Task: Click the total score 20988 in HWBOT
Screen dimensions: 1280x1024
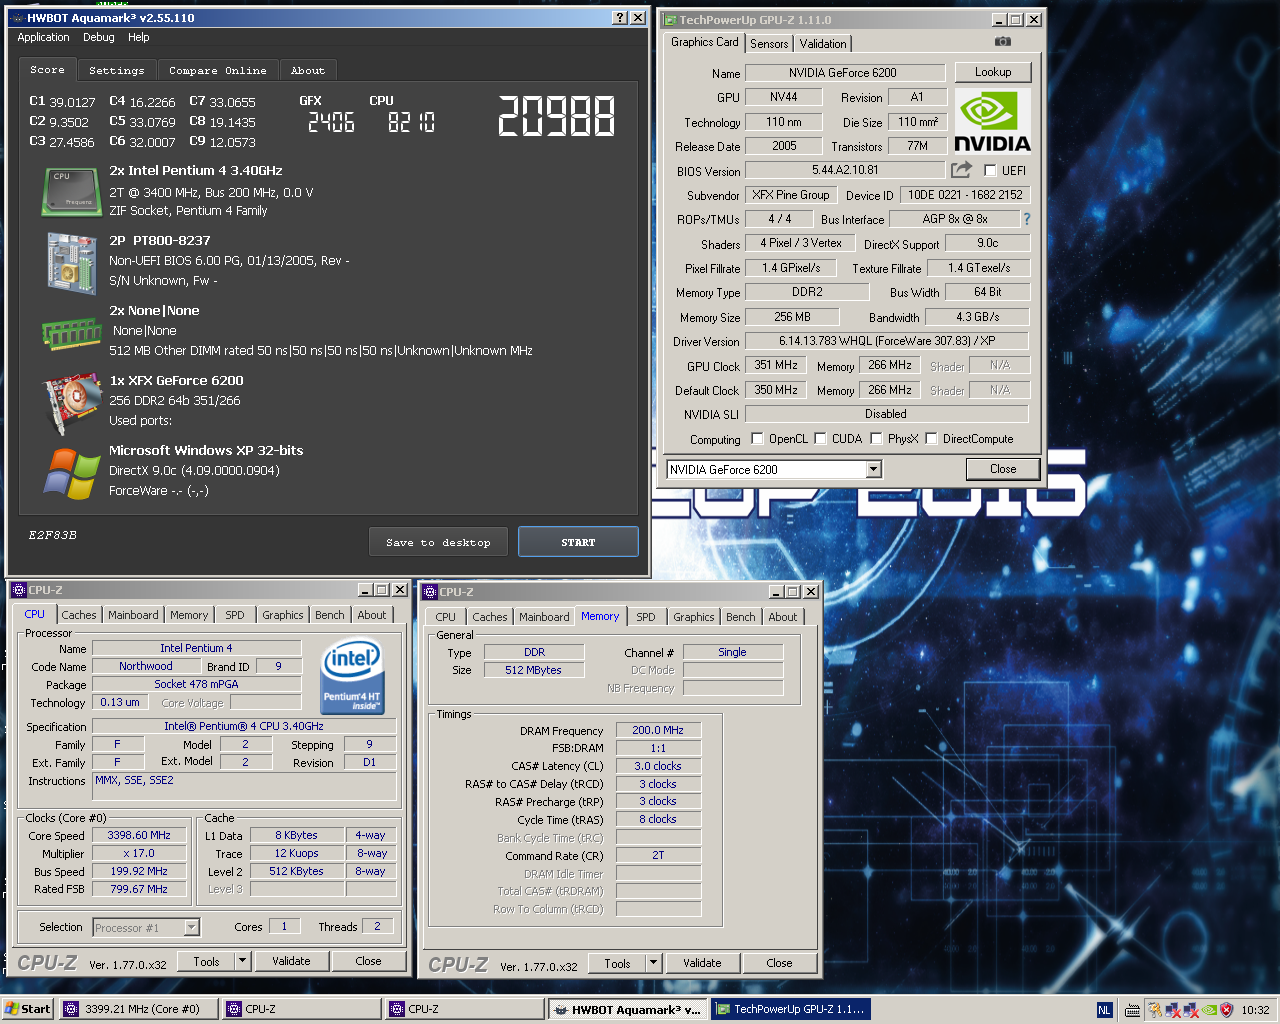Action: pyautogui.click(x=556, y=116)
